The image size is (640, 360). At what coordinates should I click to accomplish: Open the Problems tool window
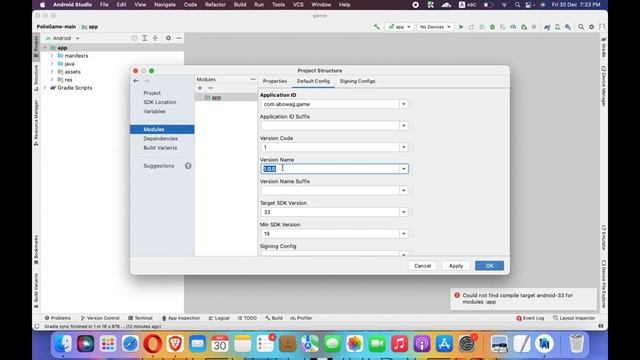point(58,318)
